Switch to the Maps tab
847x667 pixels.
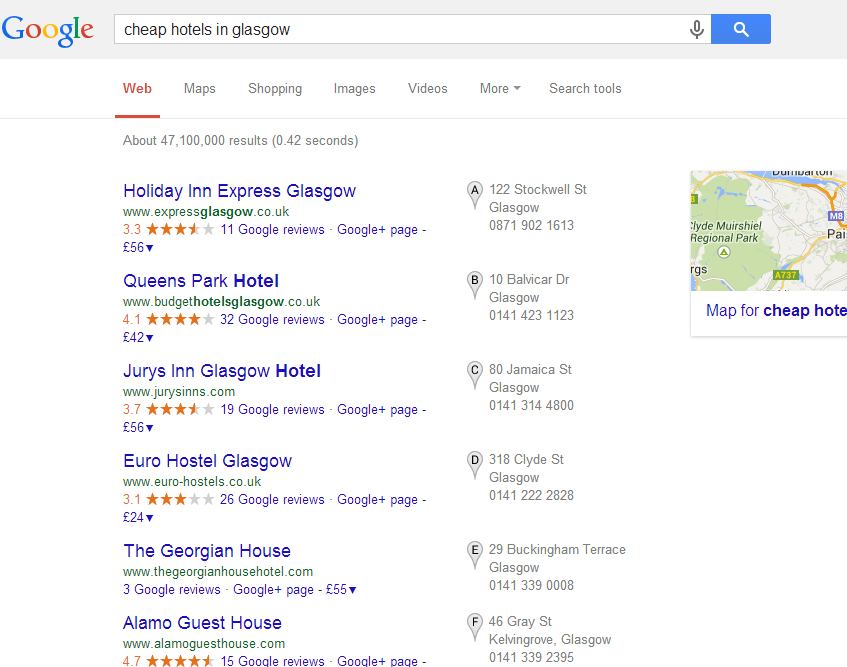199,89
